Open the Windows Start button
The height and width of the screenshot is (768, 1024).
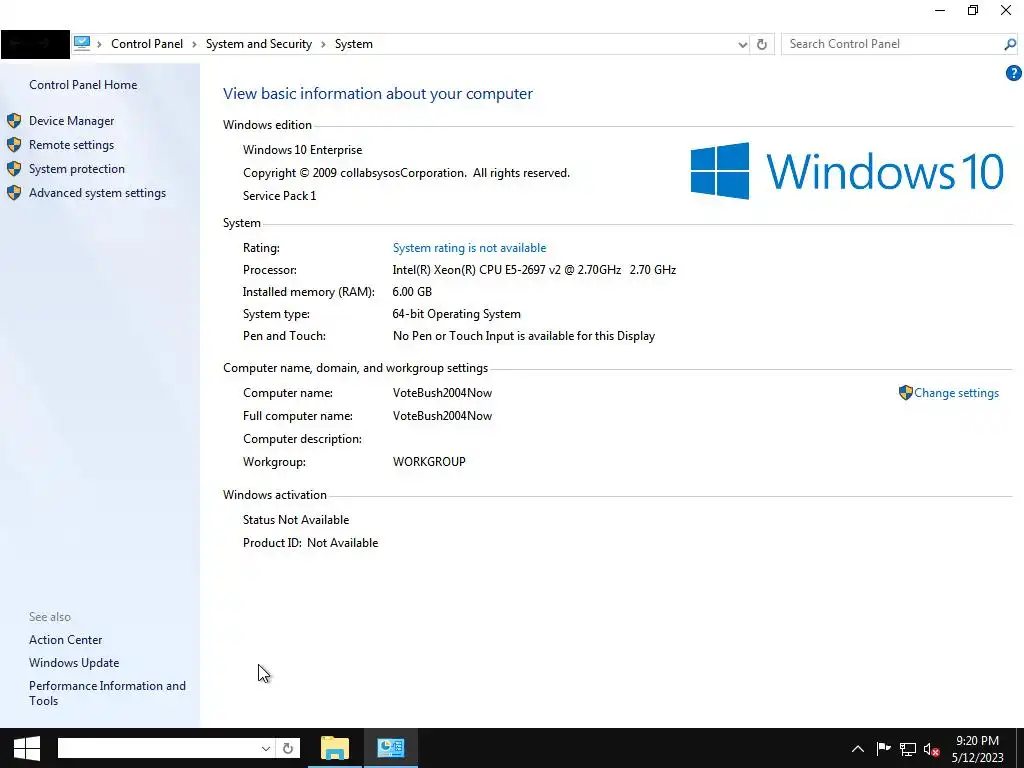point(27,748)
